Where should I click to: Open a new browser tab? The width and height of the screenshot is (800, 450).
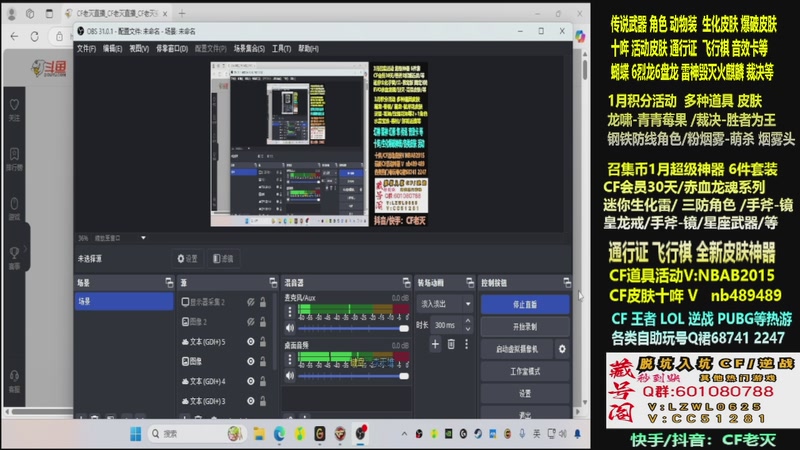pyautogui.click(x=182, y=14)
